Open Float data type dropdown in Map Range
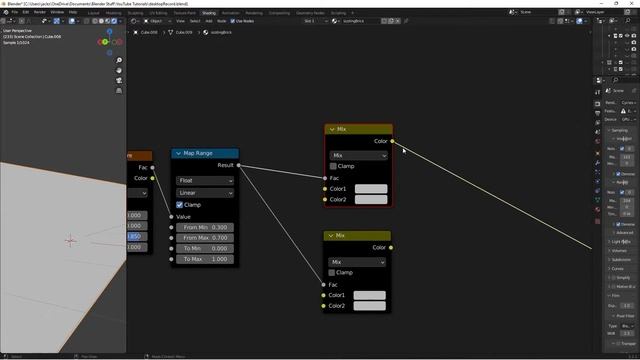Viewport: 640px width, 360px height. point(205,180)
